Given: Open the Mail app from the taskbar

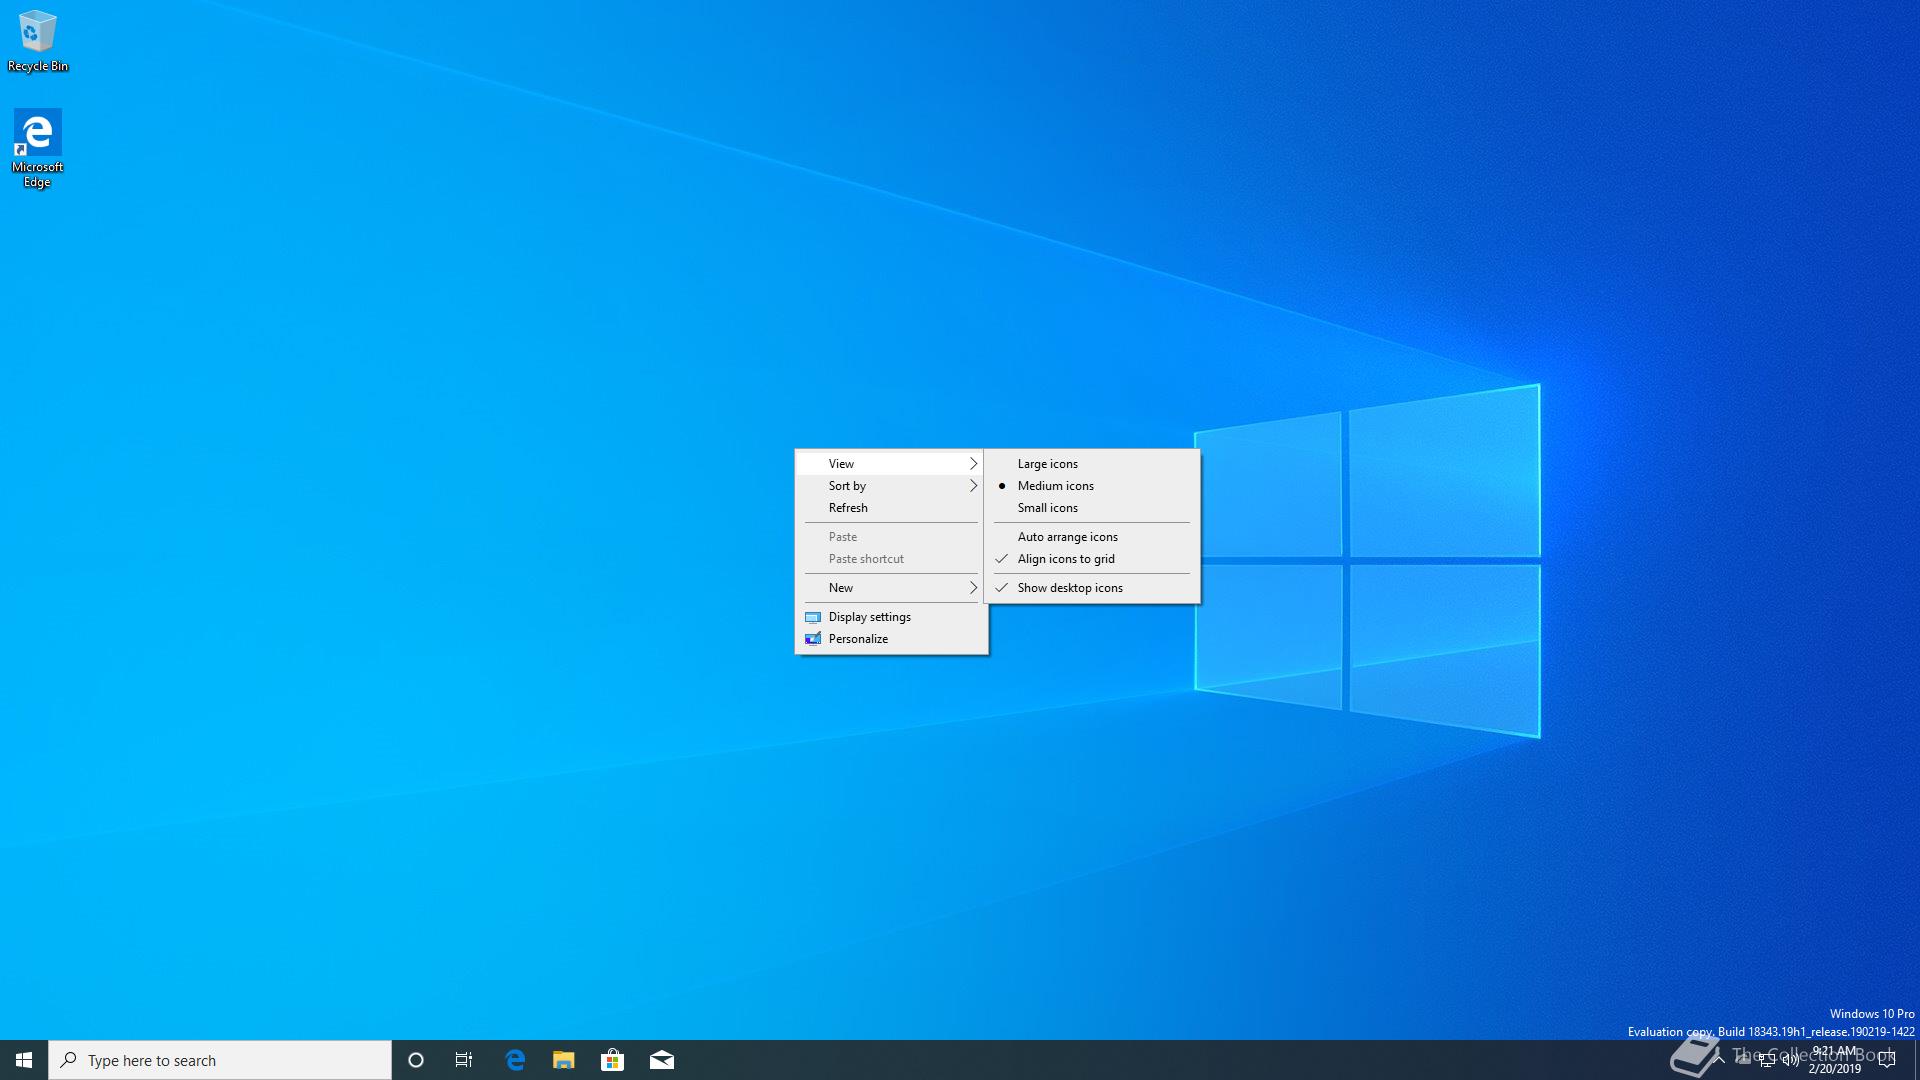Looking at the screenshot, I should click(x=661, y=1060).
